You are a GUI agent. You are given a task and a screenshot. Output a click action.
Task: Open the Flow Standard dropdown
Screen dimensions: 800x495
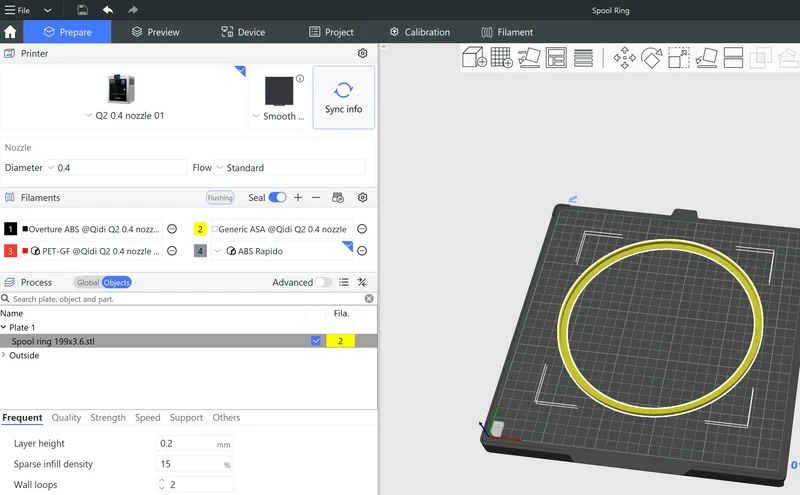(x=289, y=167)
